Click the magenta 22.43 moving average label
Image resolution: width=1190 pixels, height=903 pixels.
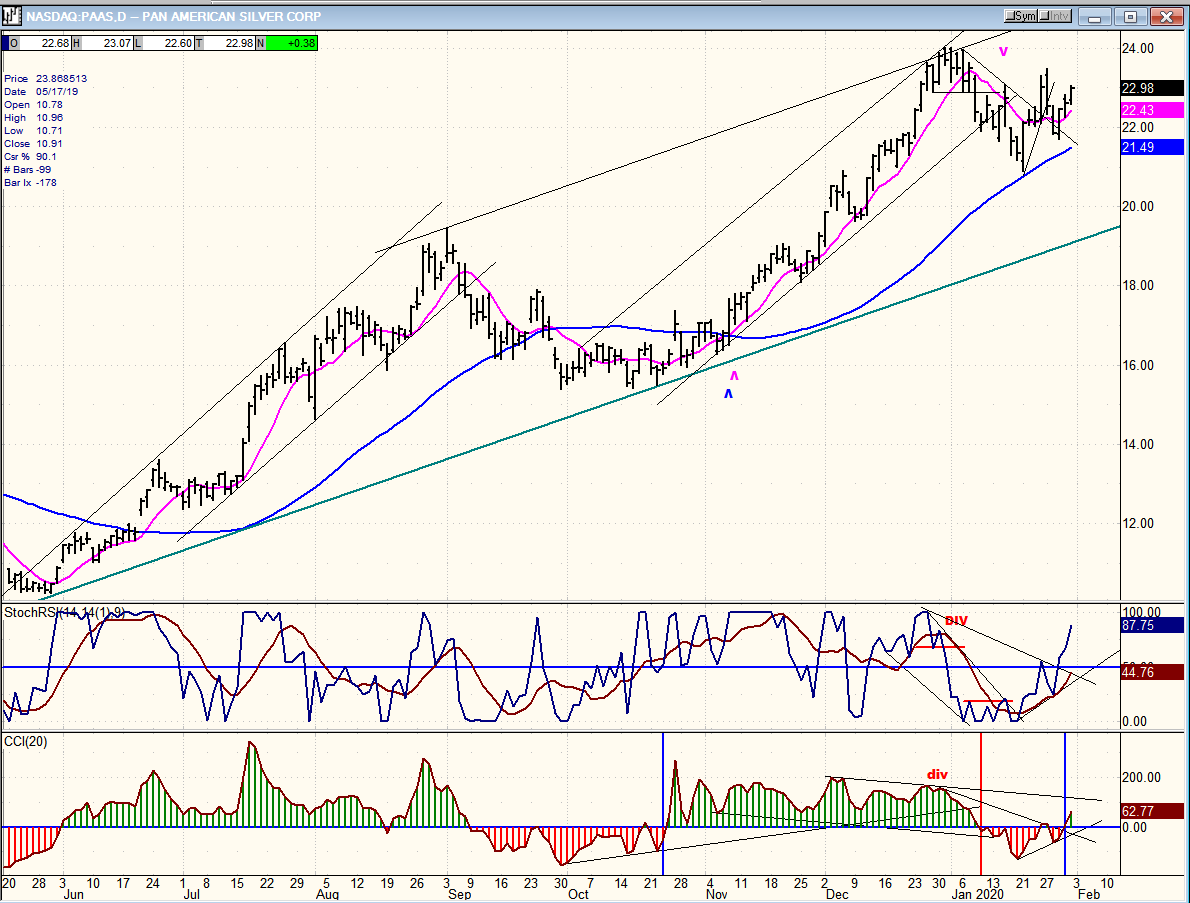(1151, 110)
